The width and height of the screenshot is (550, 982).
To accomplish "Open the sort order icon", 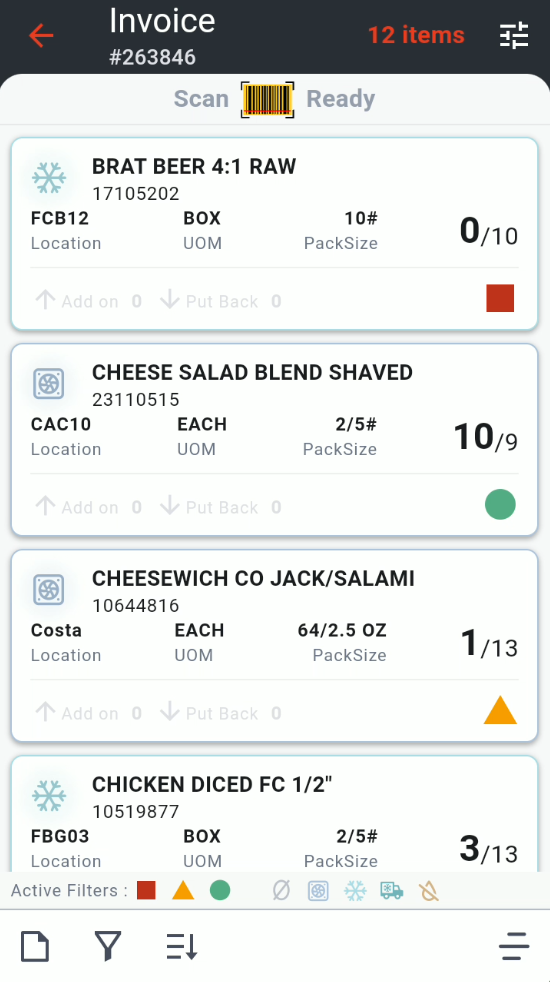I will point(182,946).
